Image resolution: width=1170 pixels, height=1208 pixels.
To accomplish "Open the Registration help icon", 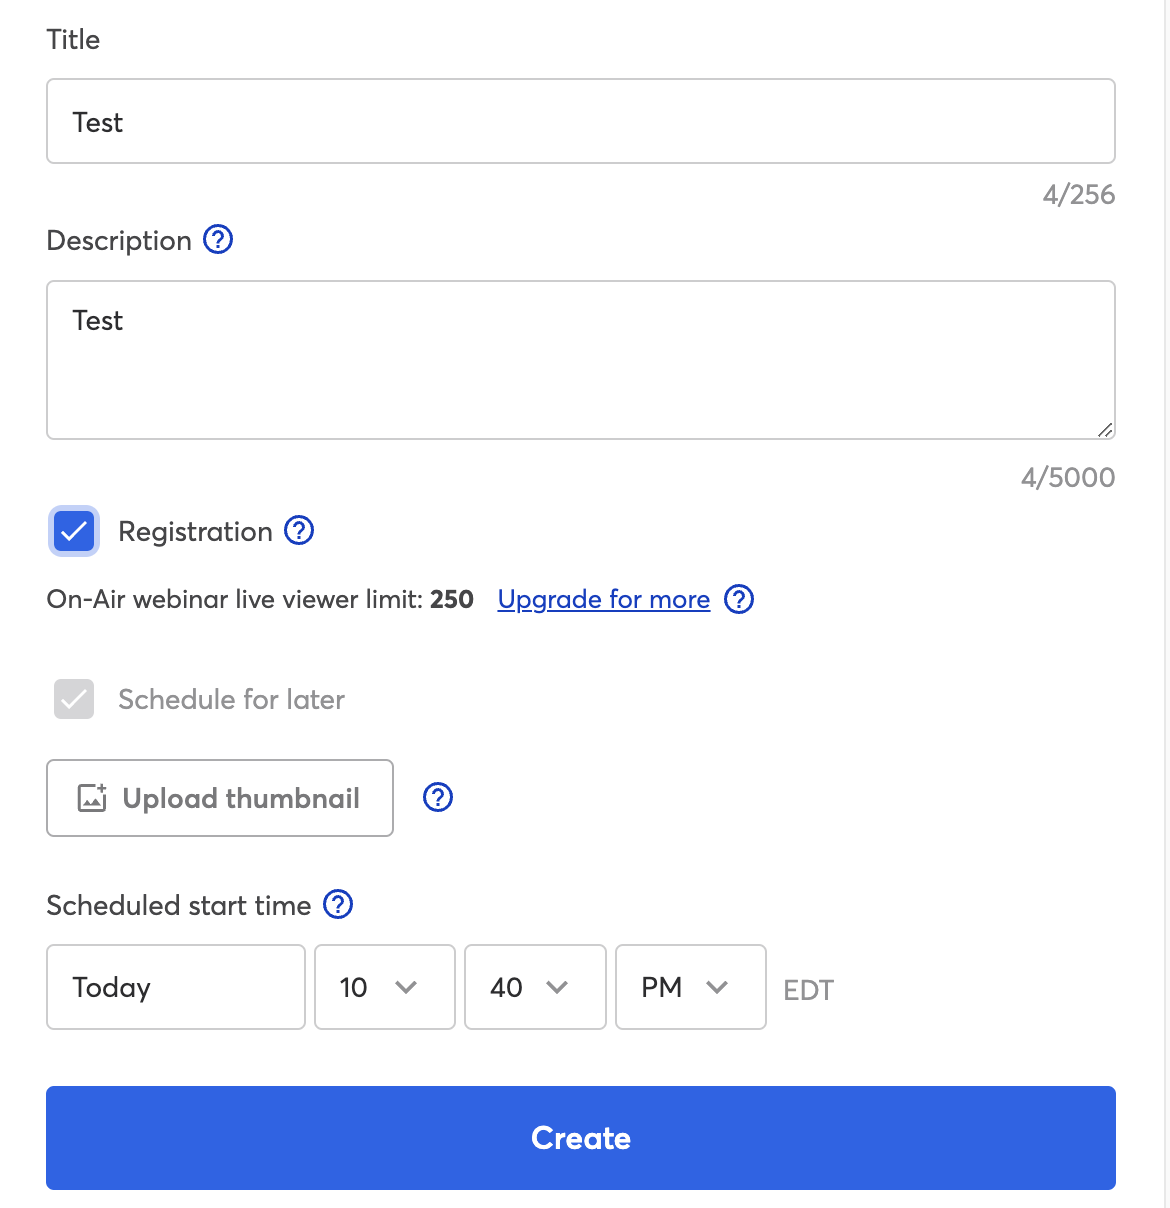I will (299, 530).
